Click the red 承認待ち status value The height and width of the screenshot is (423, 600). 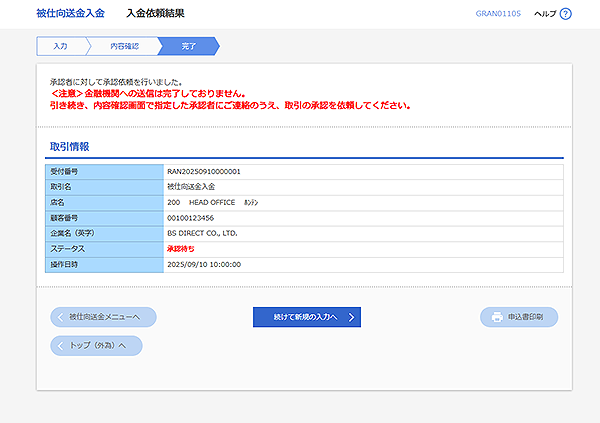(181, 249)
